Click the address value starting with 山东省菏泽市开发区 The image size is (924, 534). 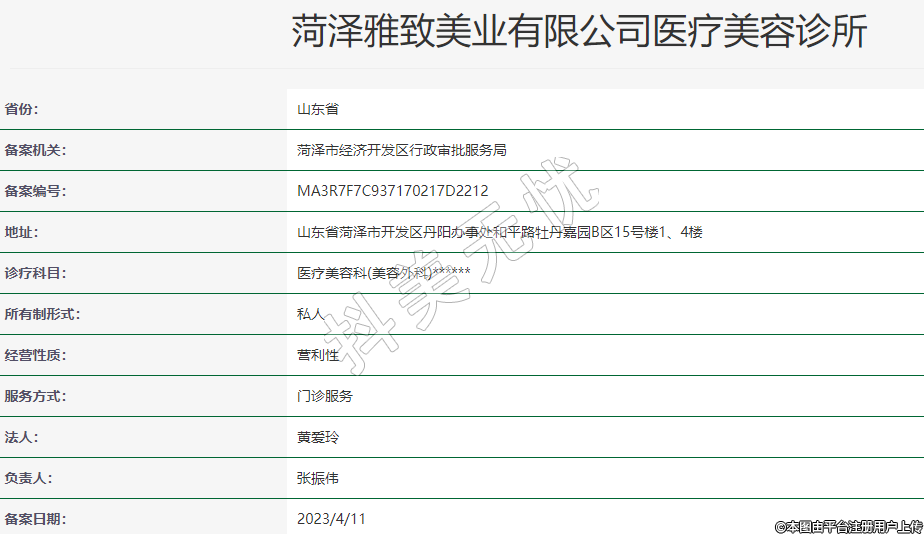pyautogui.click(x=500, y=232)
